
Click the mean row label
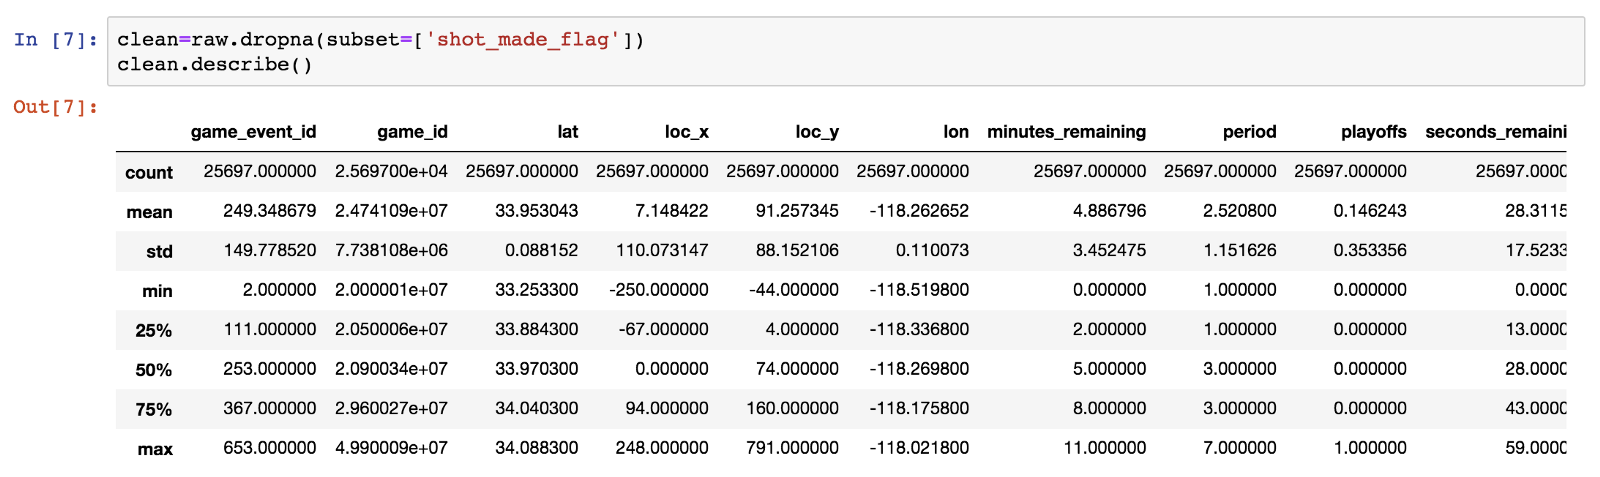[149, 212]
